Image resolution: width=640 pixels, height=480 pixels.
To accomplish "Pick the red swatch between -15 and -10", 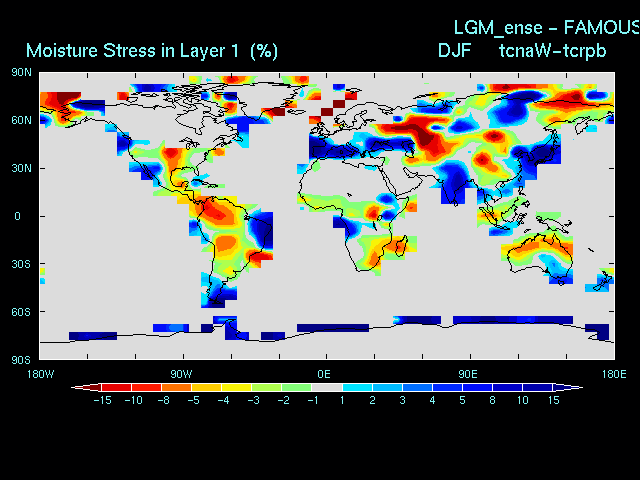I will click(116, 386).
